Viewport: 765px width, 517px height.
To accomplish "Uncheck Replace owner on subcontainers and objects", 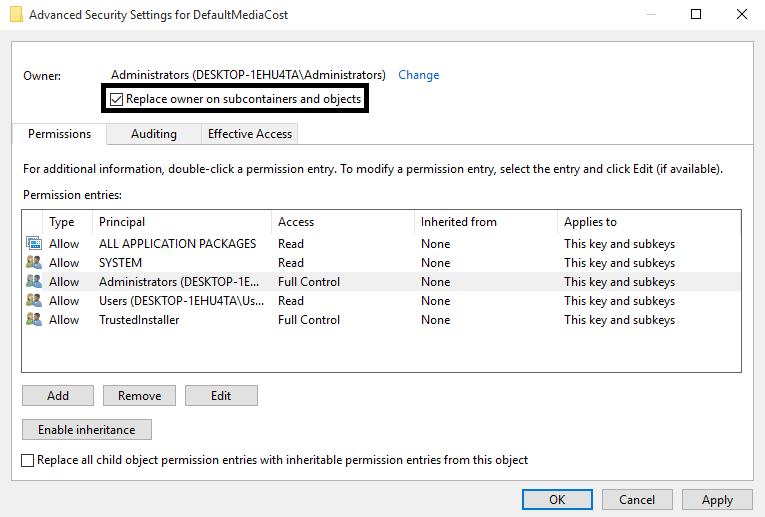I will click(x=117, y=100).
